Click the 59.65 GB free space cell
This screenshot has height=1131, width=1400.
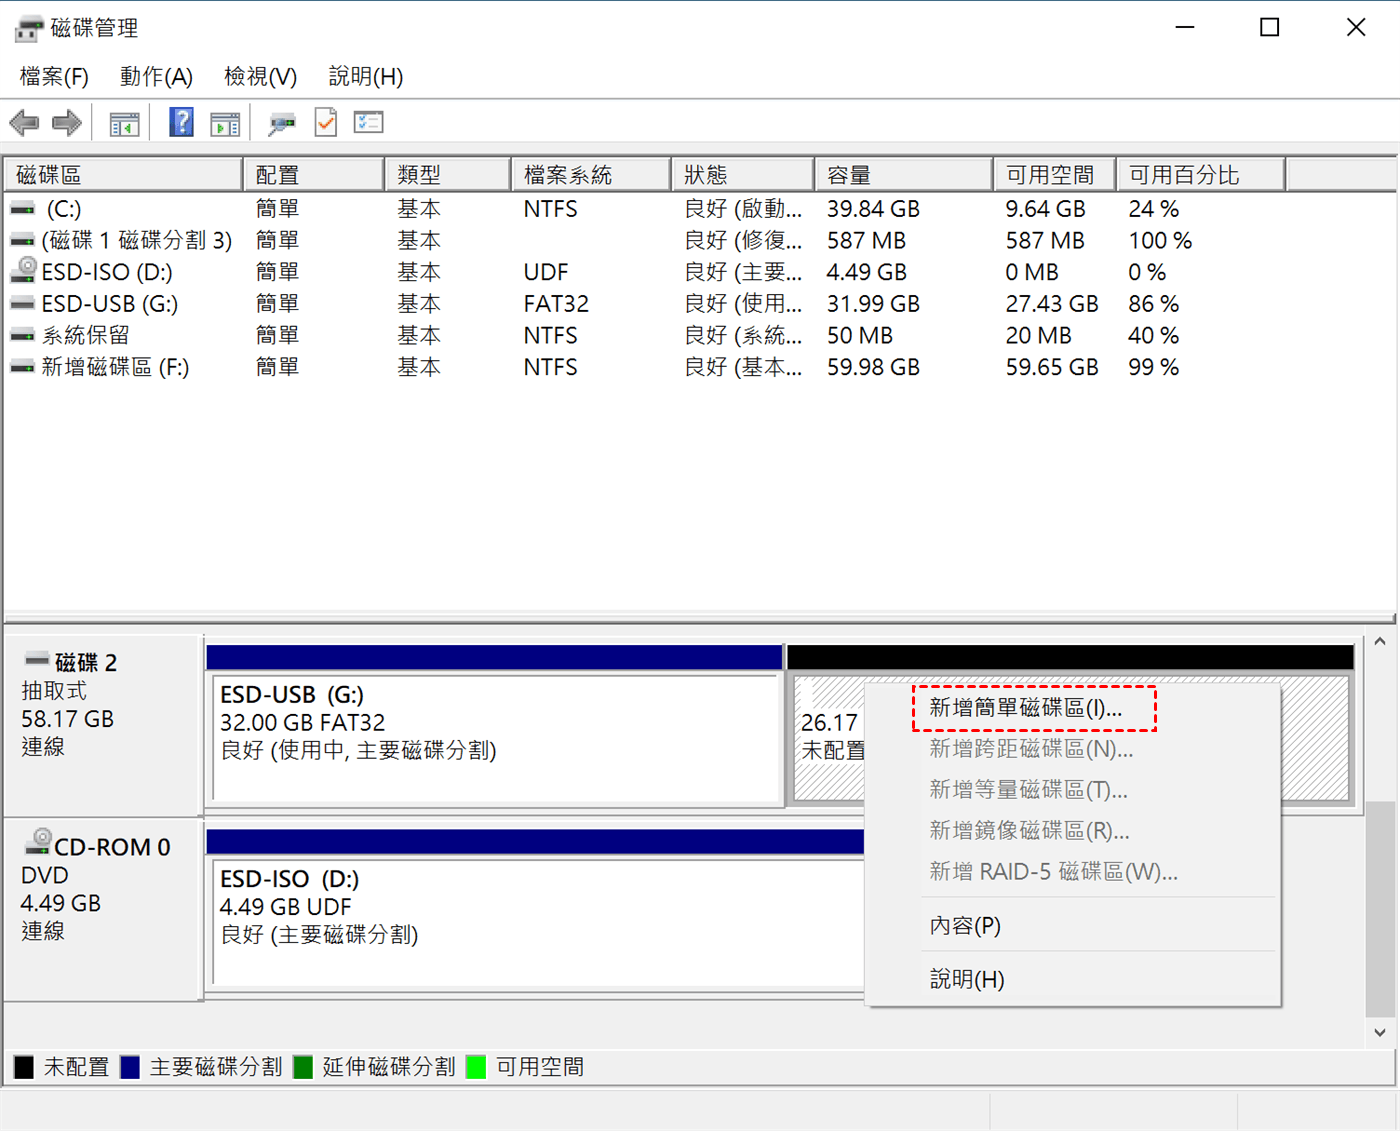1052,367
